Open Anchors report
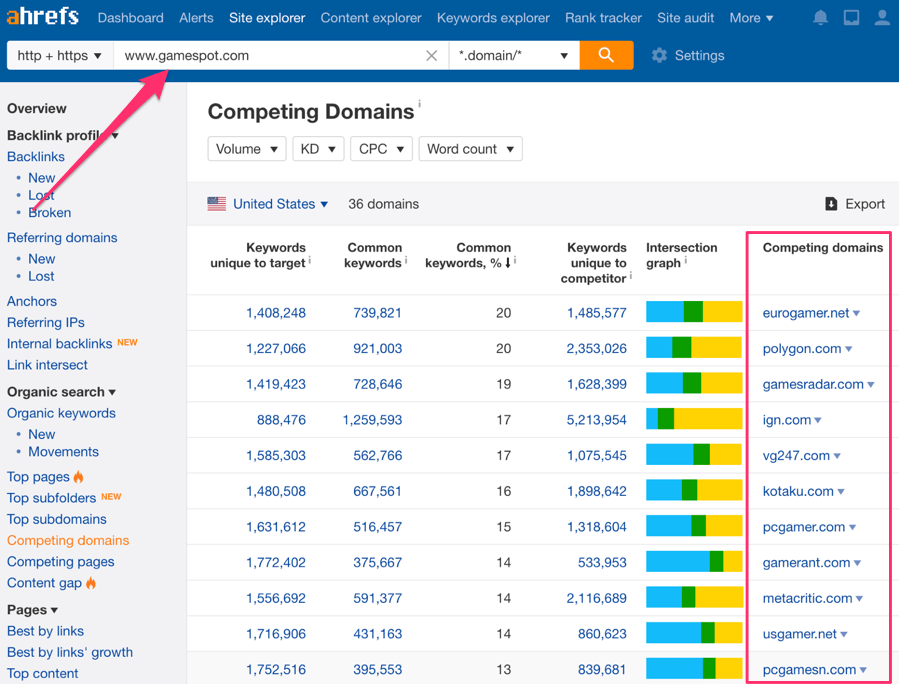 [32, 301]
